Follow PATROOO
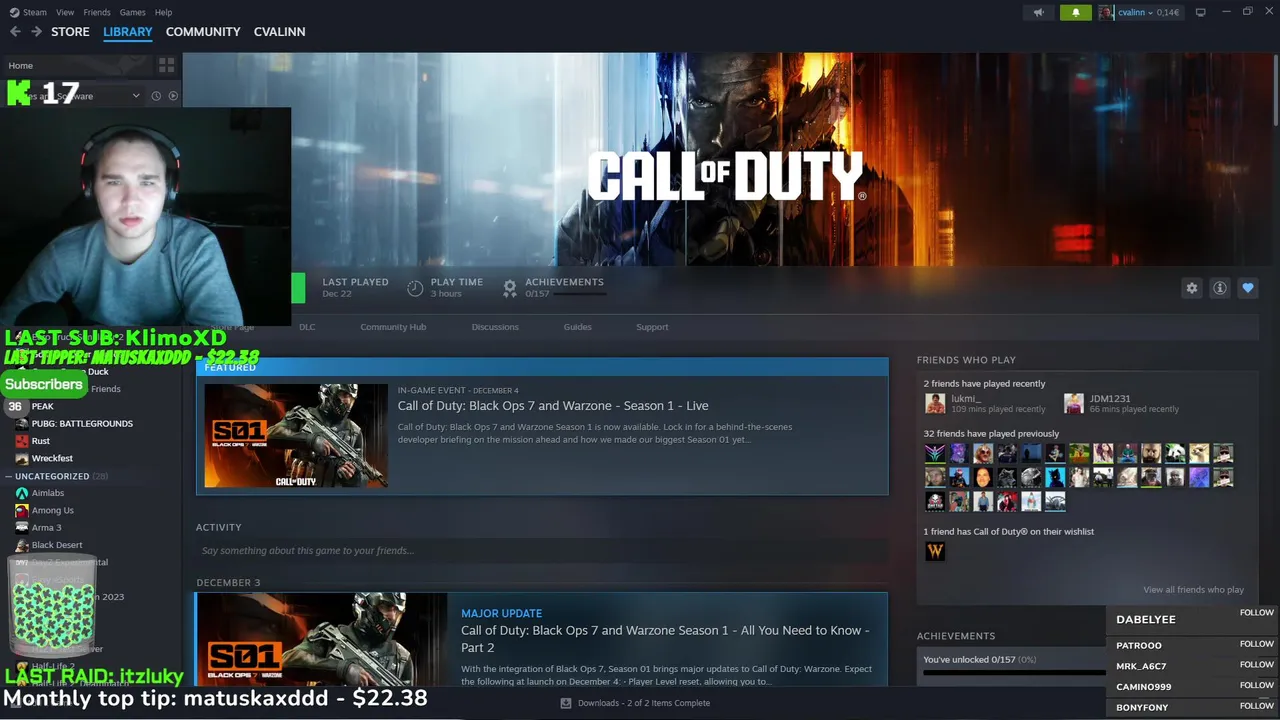 click(x=1256, y=644)
